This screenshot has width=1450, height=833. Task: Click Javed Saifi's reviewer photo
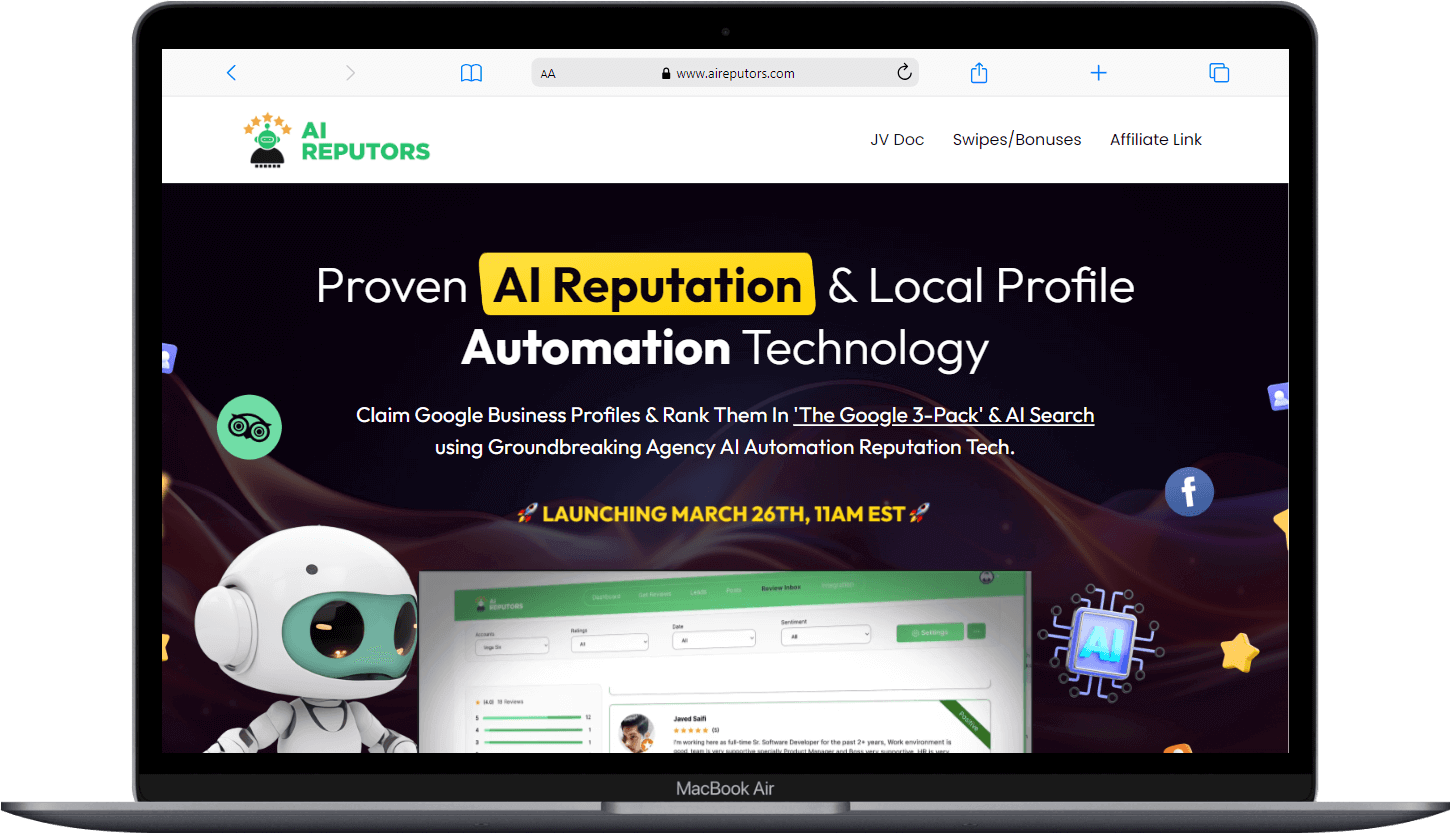click(637, 733)
